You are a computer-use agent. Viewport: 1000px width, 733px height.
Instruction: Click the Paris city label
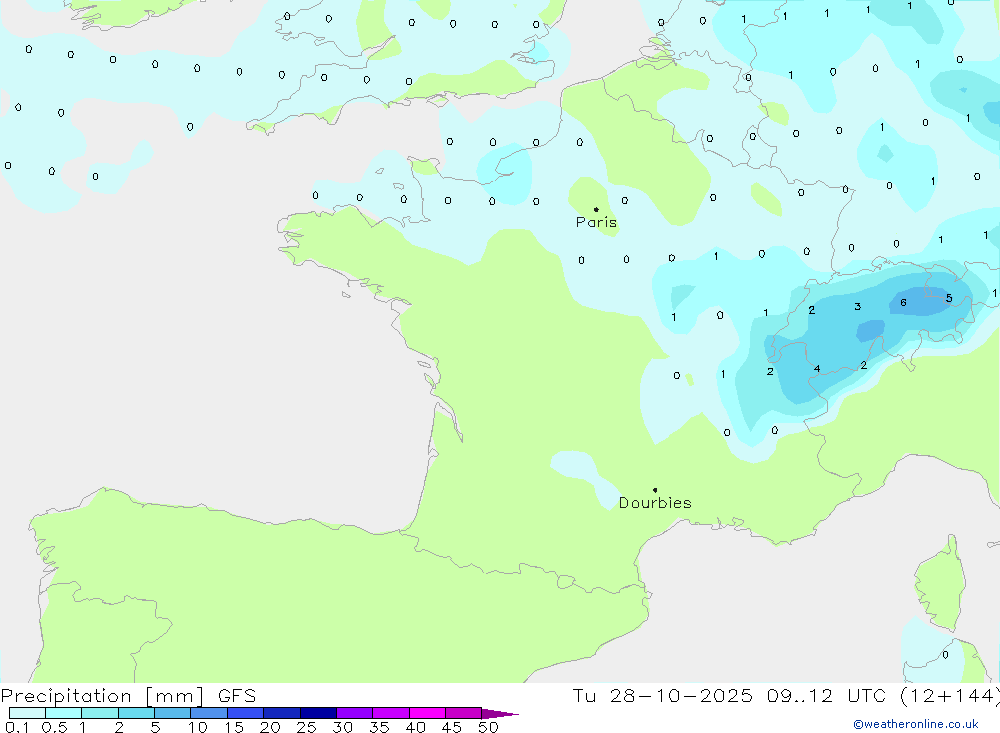[x=596, y=222]
